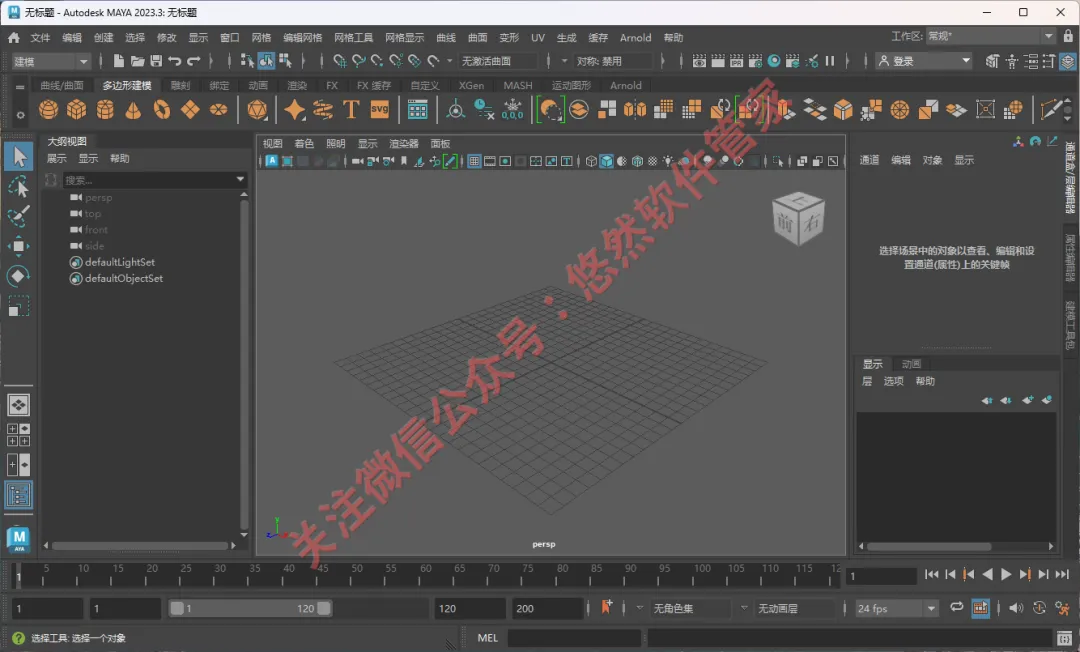This screenshot has width=1080, height=652.
Task: Click the four-pane layout button
Action: coord(19,434)
